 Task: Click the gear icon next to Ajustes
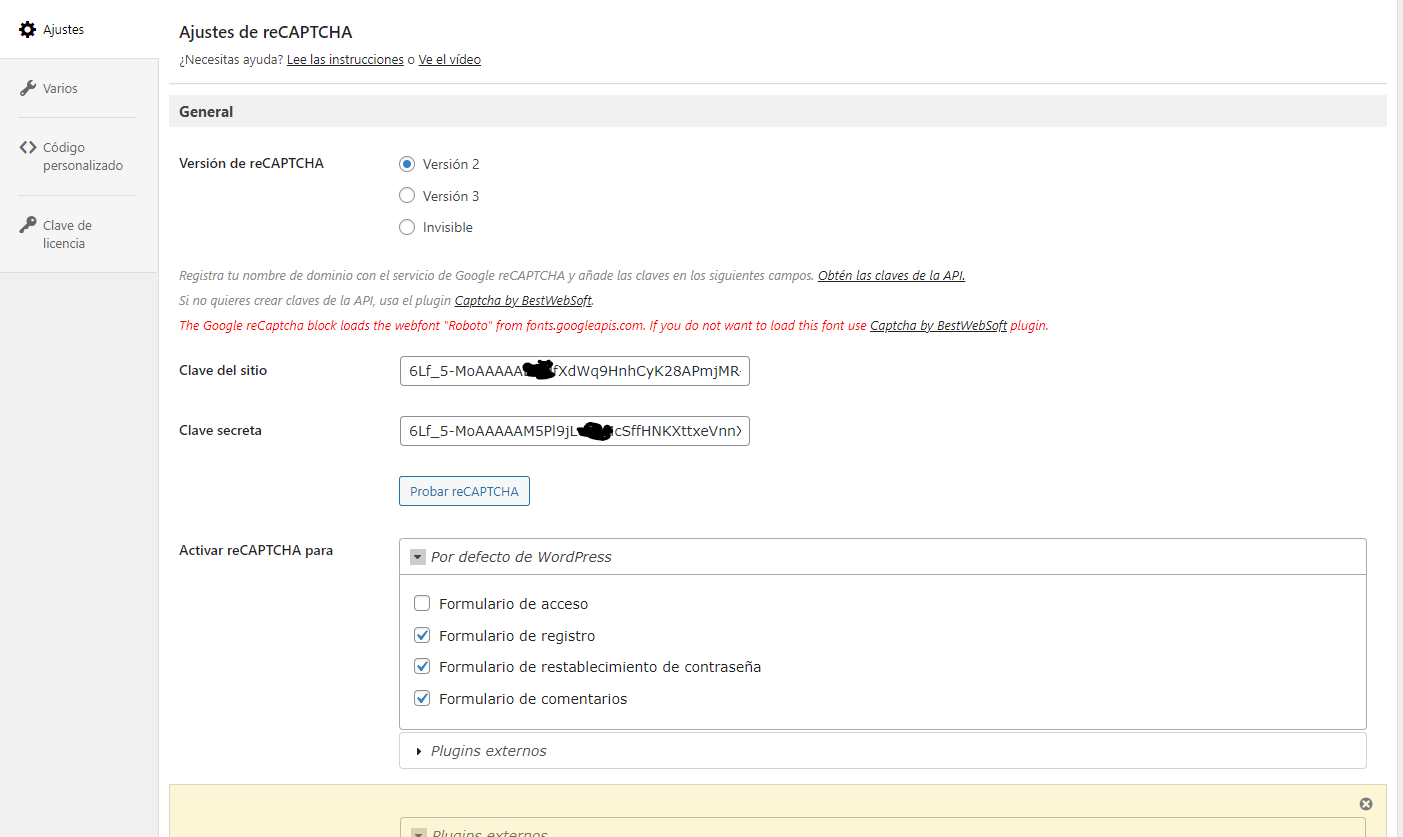click(28, 30)
